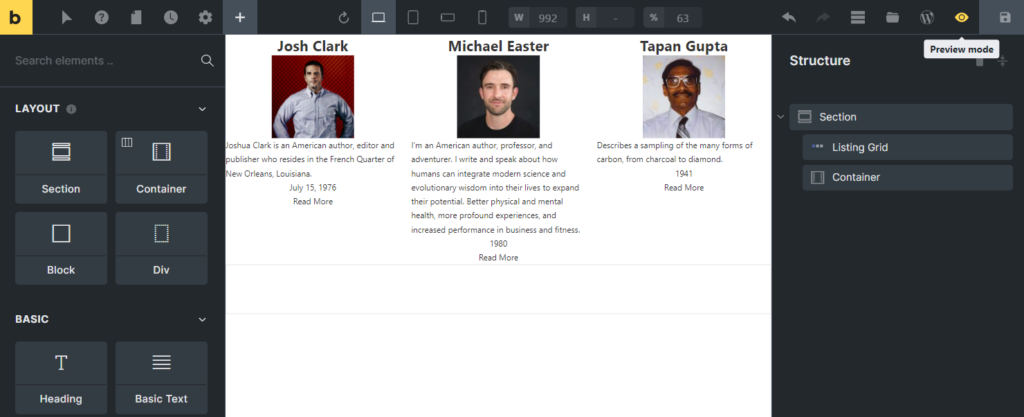This screenshot has height=417, width=1024.
Task: Reload the canvas with refresh icon
Action: [x=344, y=18]
